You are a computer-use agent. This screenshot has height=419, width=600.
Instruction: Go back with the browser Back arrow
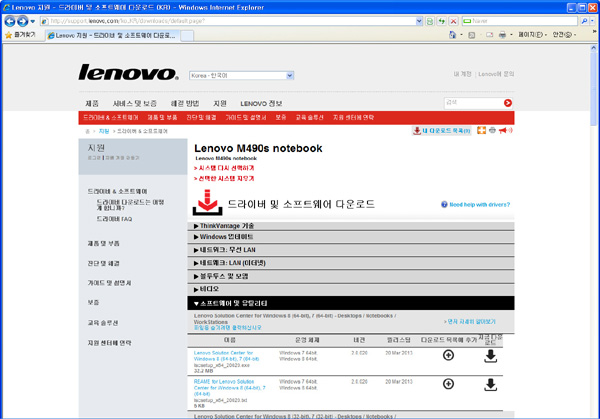tap(10, 21)
